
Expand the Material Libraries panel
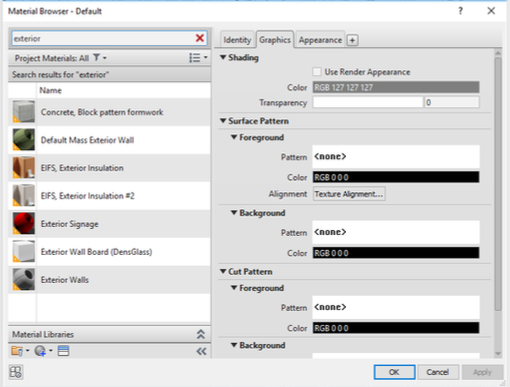[201, 334]
